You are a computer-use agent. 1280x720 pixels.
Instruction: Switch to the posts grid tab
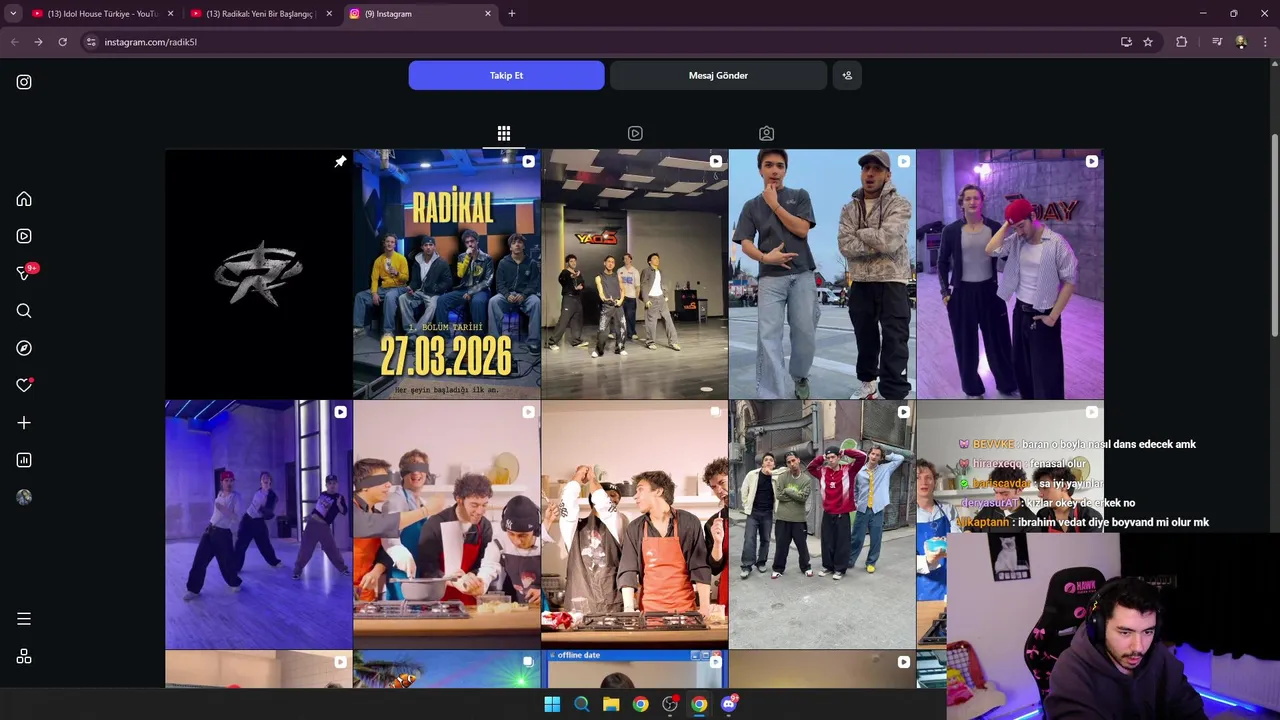(504, 133)
